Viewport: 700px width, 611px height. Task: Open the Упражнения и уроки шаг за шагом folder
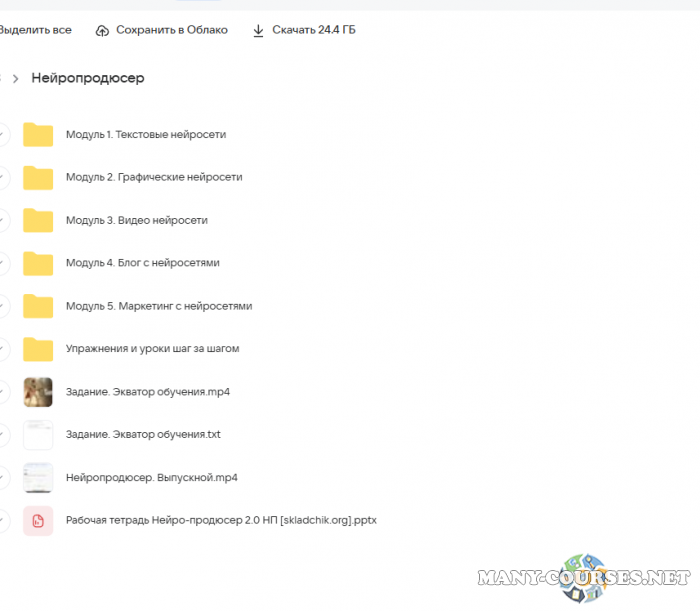[x=152, y=349]
